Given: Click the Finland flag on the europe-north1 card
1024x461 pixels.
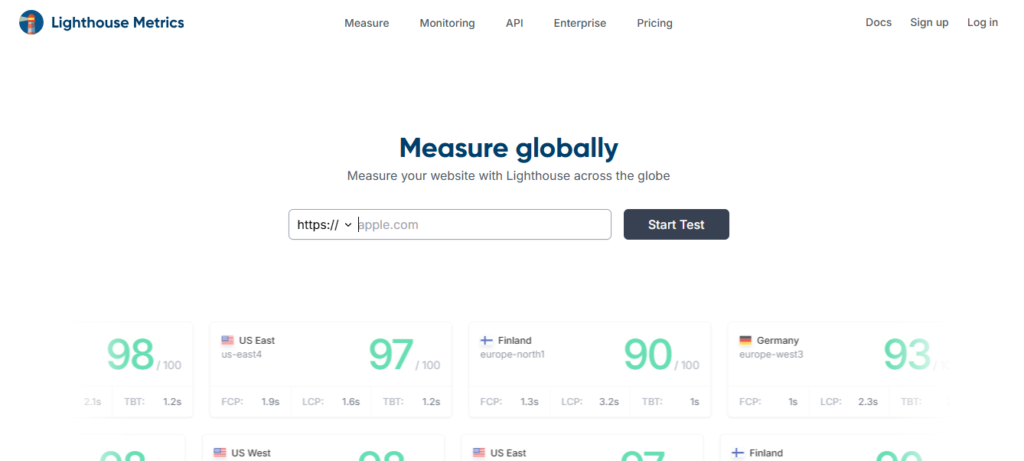Looking at the screenshot, I should click(487, 340).
